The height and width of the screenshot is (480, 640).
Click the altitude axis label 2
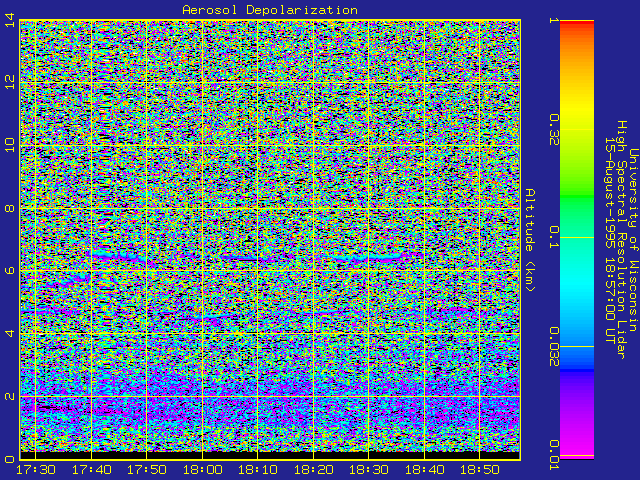click(x=9, y=396)
